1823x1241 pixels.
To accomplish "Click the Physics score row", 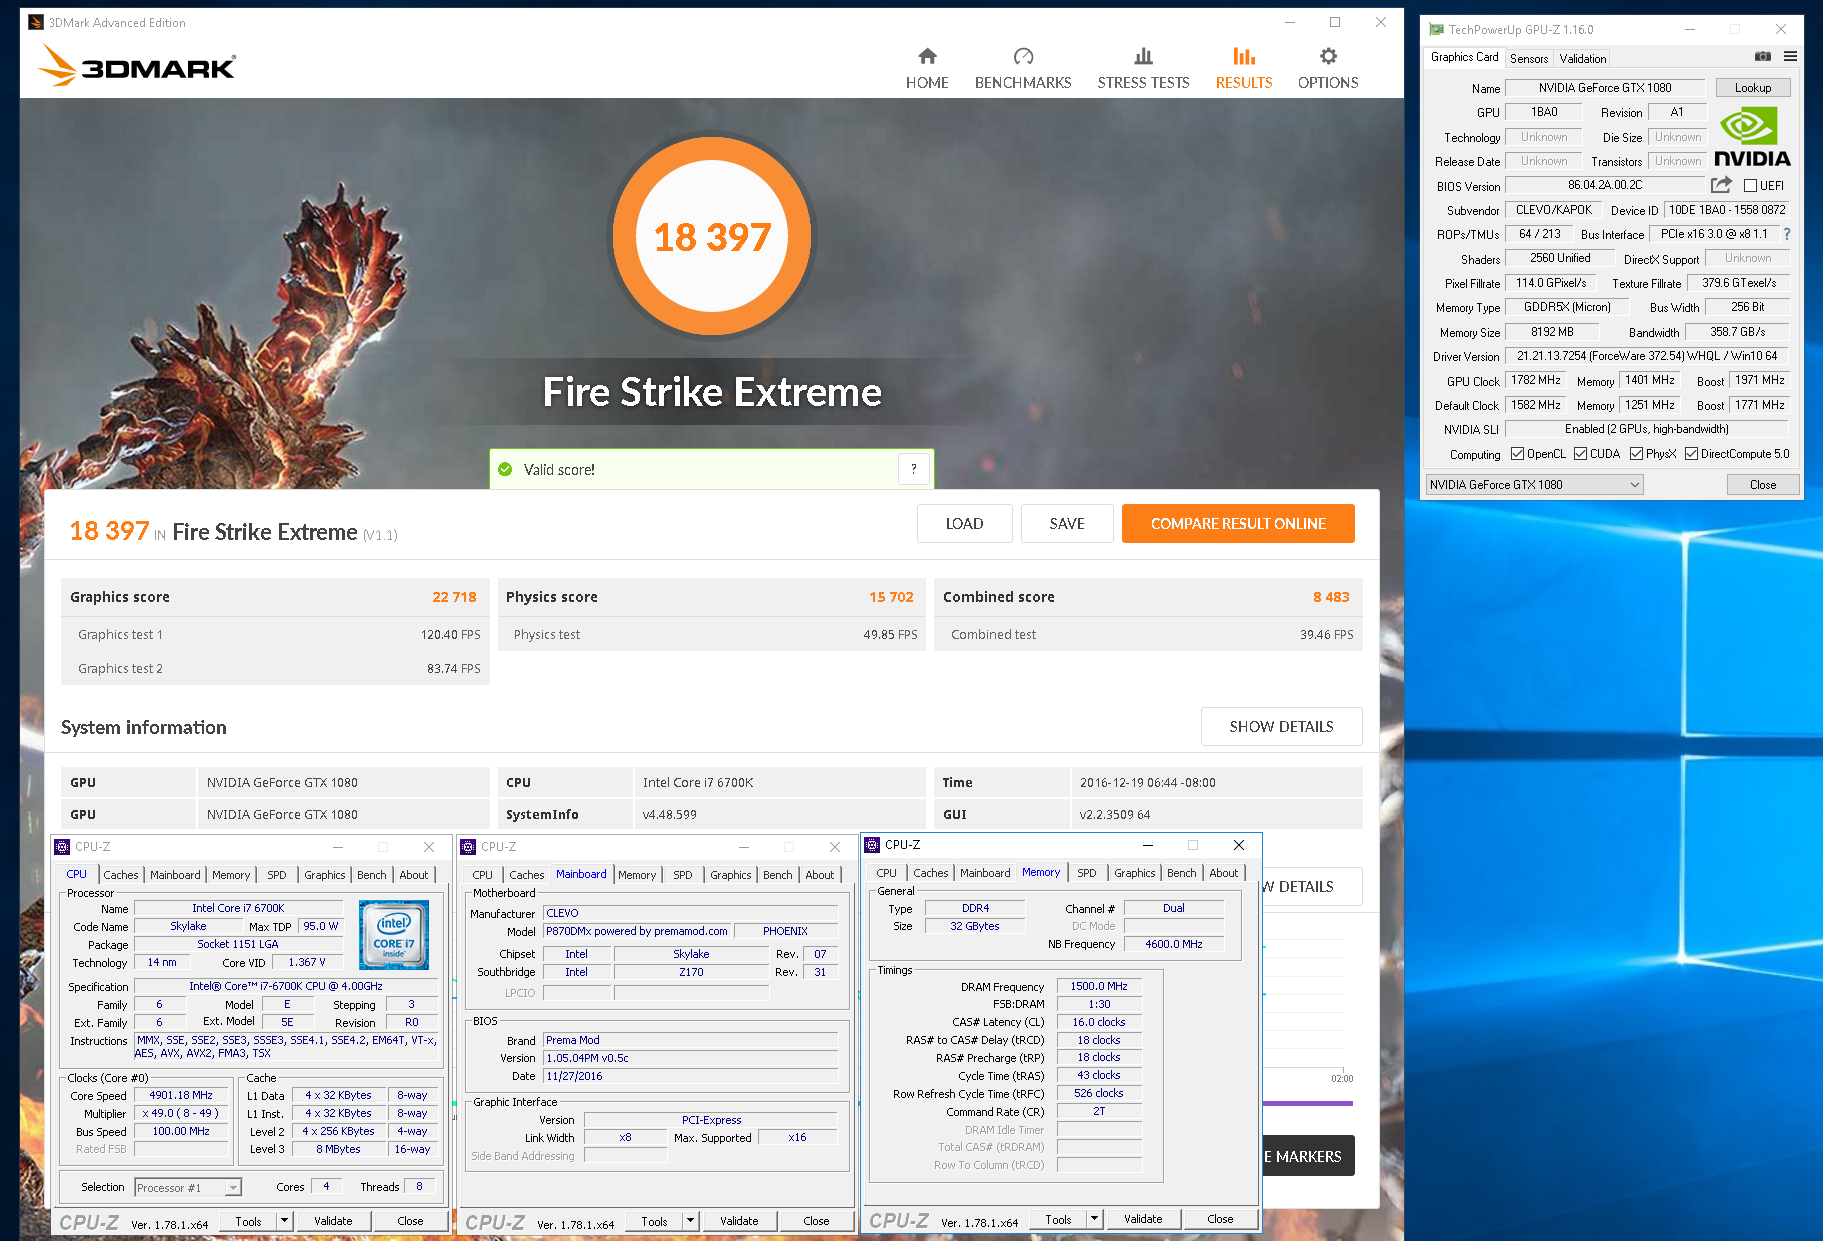I will 711,597.
